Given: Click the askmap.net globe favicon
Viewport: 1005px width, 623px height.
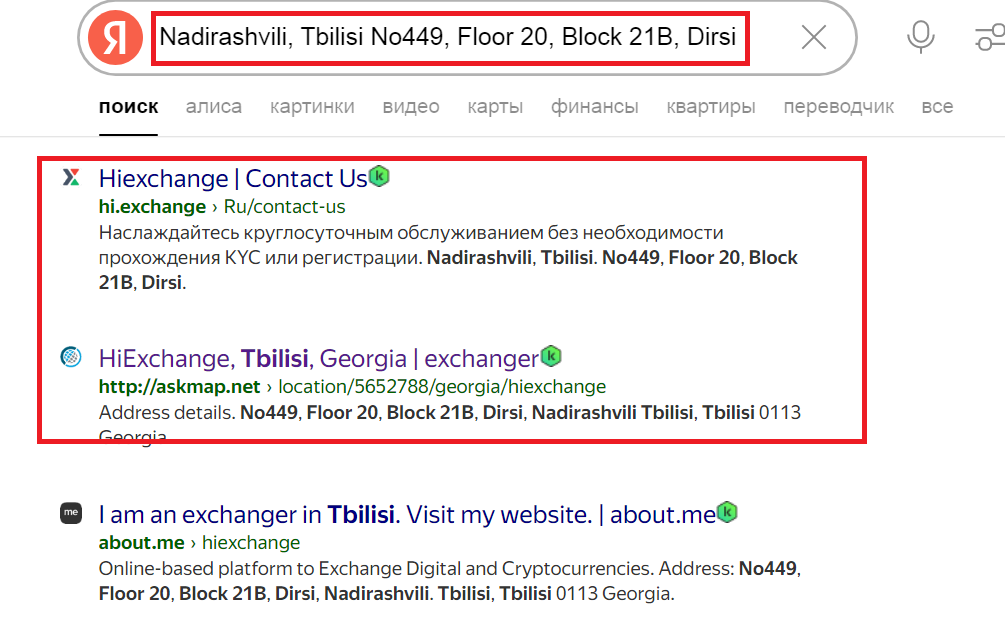Looking at the screenshot, I should [x=71, y=357].
